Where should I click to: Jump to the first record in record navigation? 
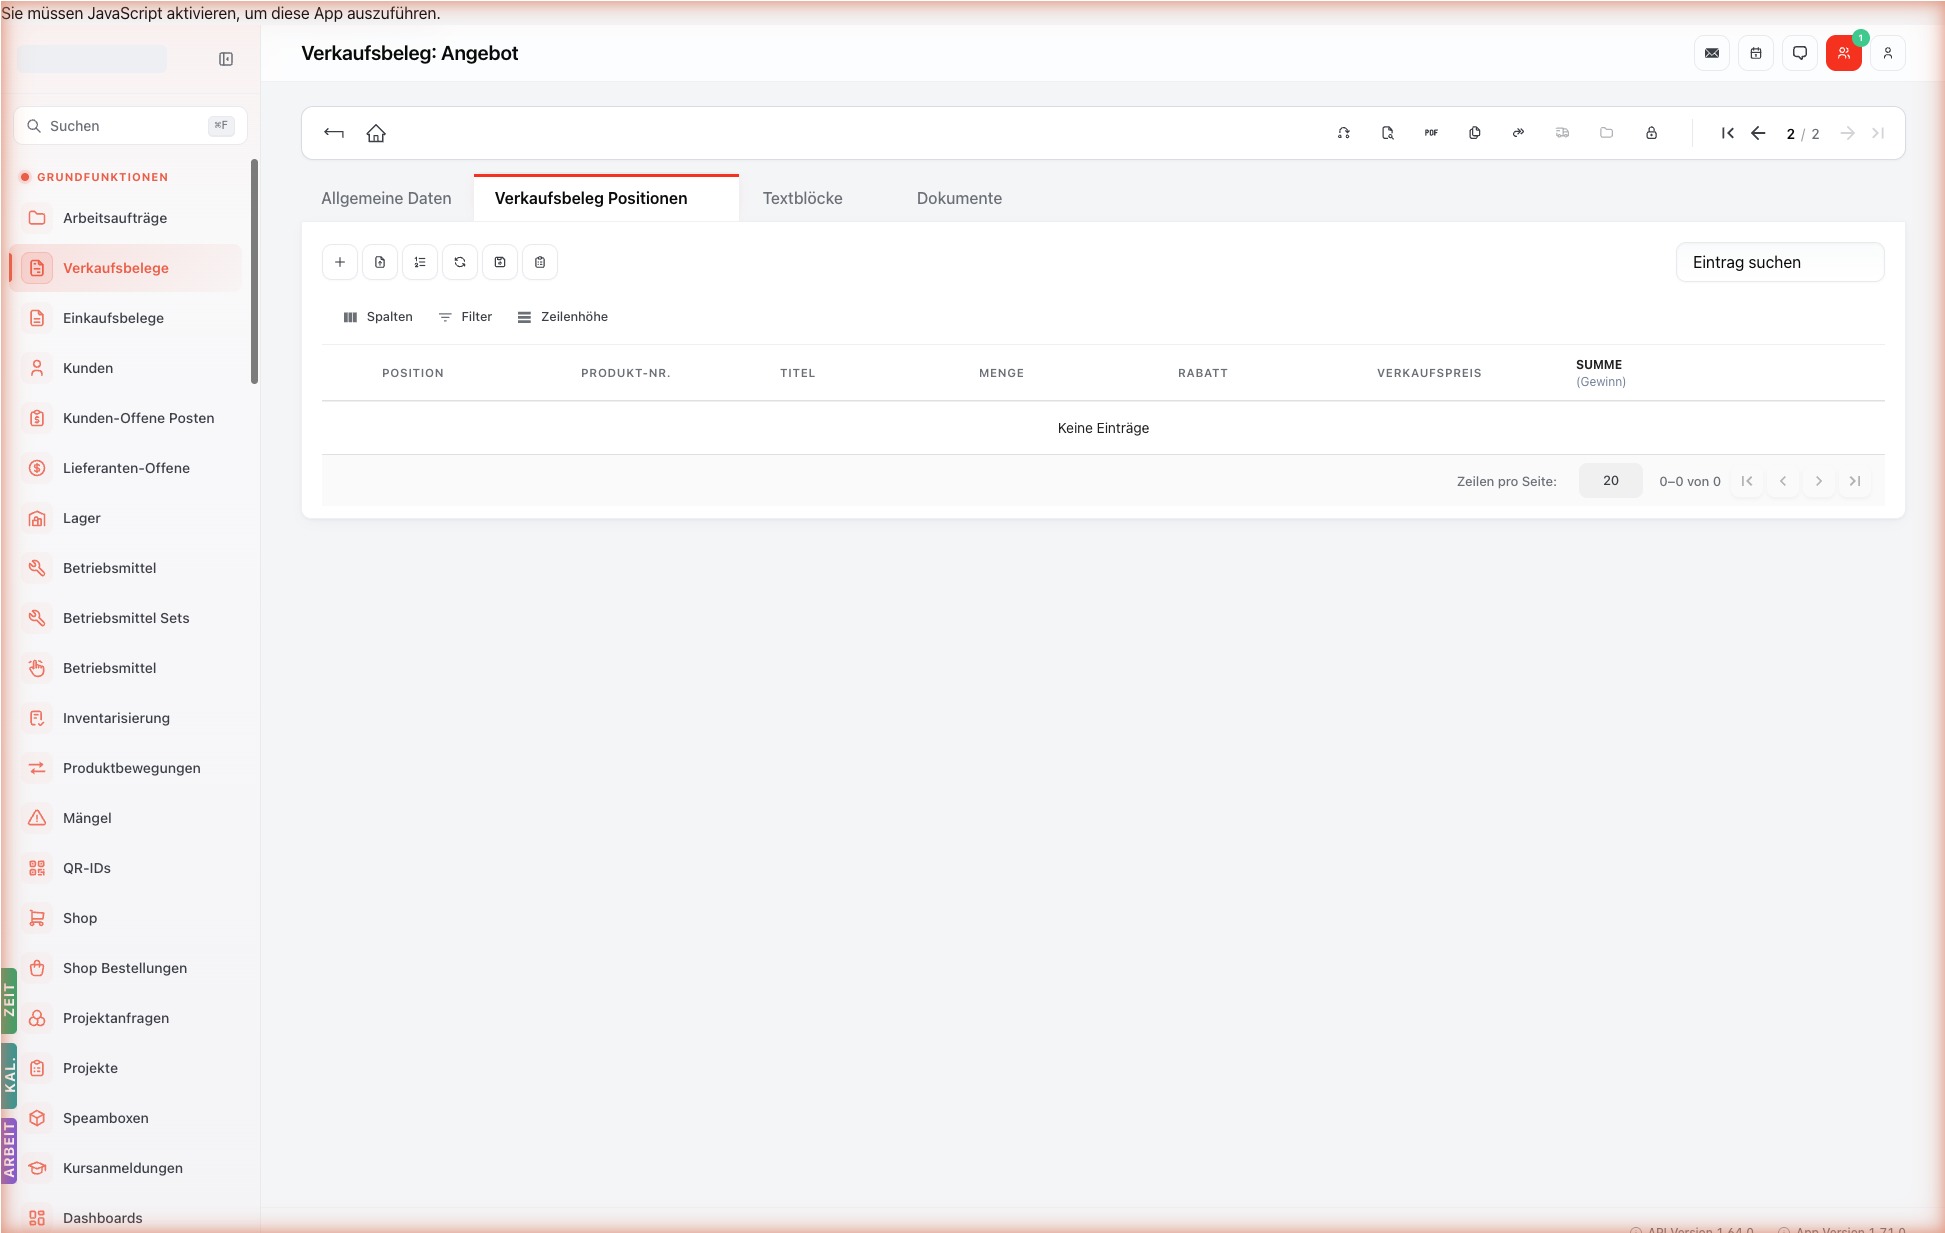[1728, 133]
